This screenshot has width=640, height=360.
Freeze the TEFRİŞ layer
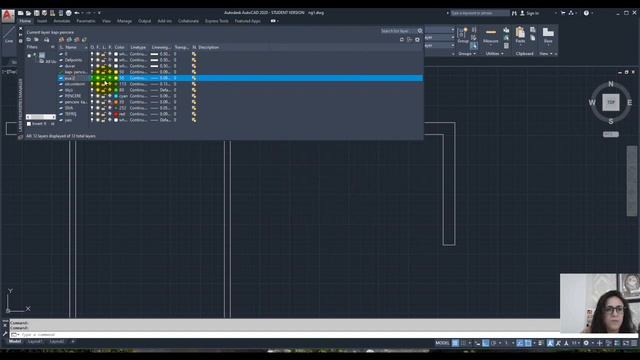pos(98,114)
